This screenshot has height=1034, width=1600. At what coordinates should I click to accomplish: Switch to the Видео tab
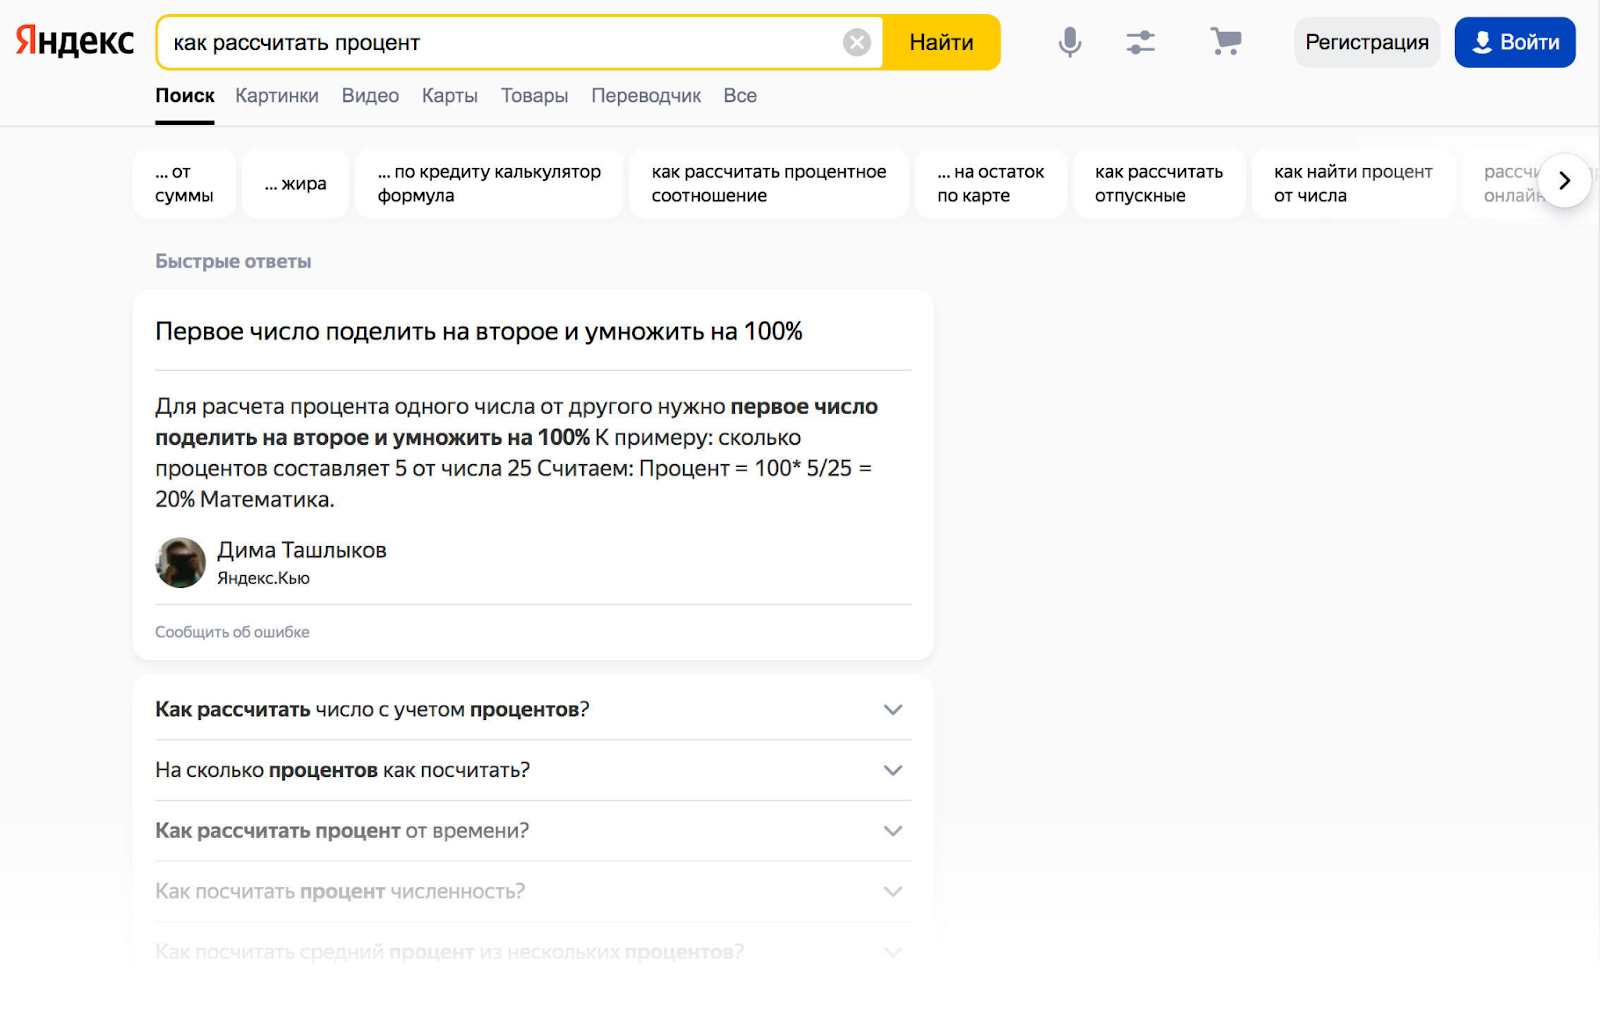(x=370, y=96)
